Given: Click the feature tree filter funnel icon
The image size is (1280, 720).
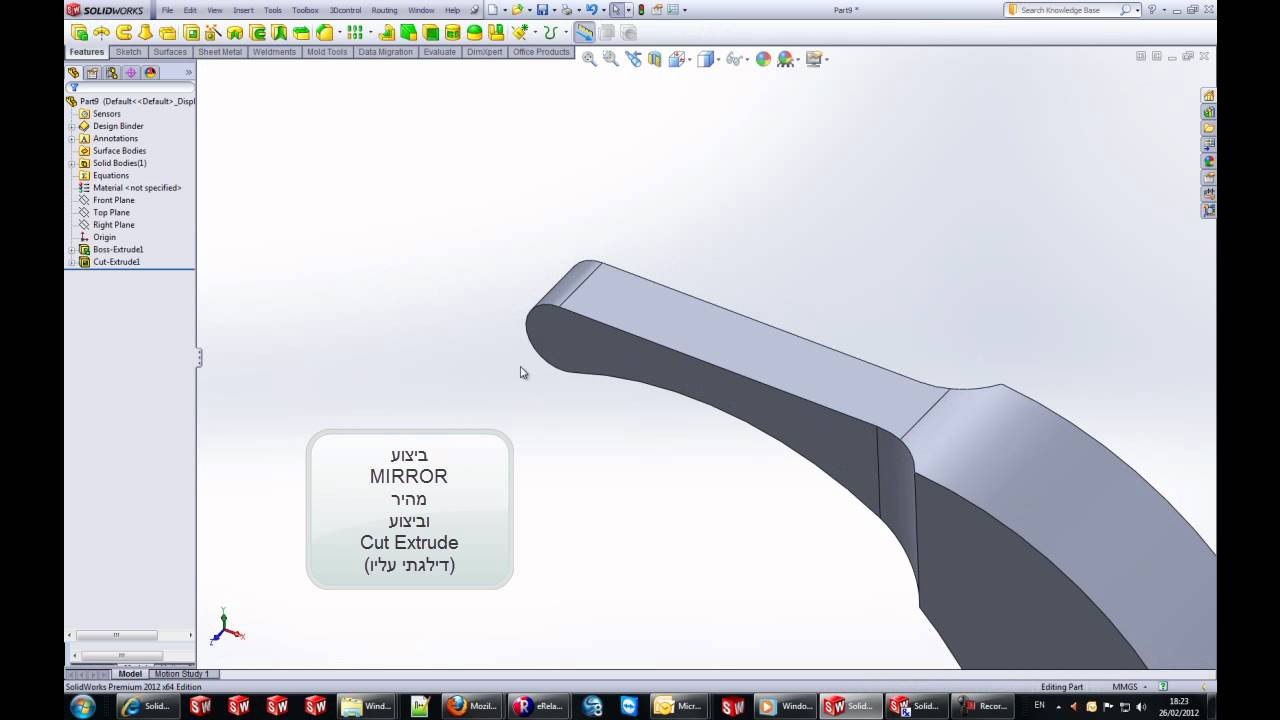Looking at the screenshot, I should coord(74,88).
